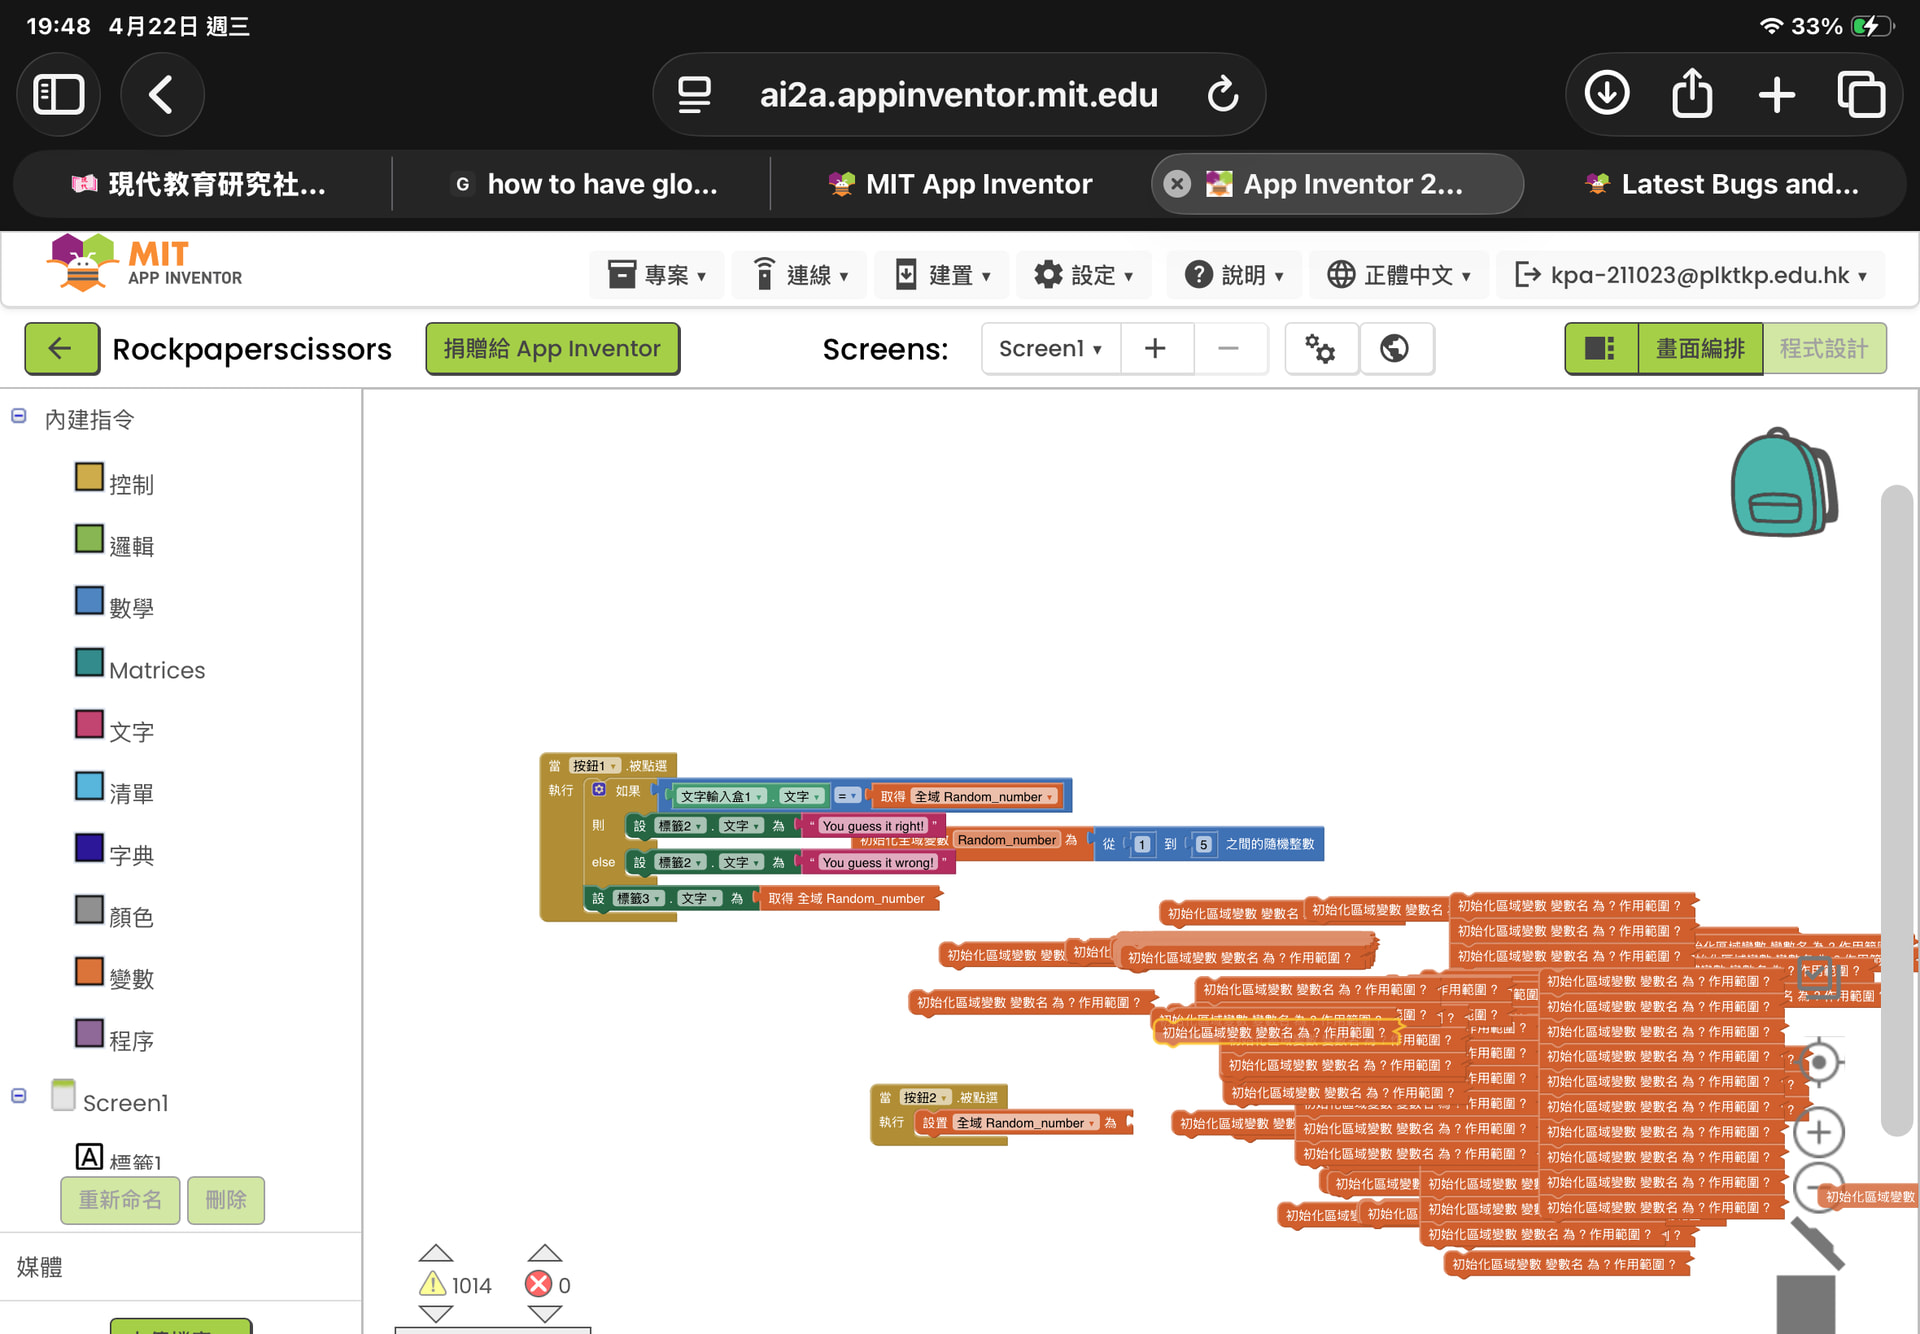Toggle the panel layout view button
This screenshot has width=1920, height=1334.
coord(1600,348)
